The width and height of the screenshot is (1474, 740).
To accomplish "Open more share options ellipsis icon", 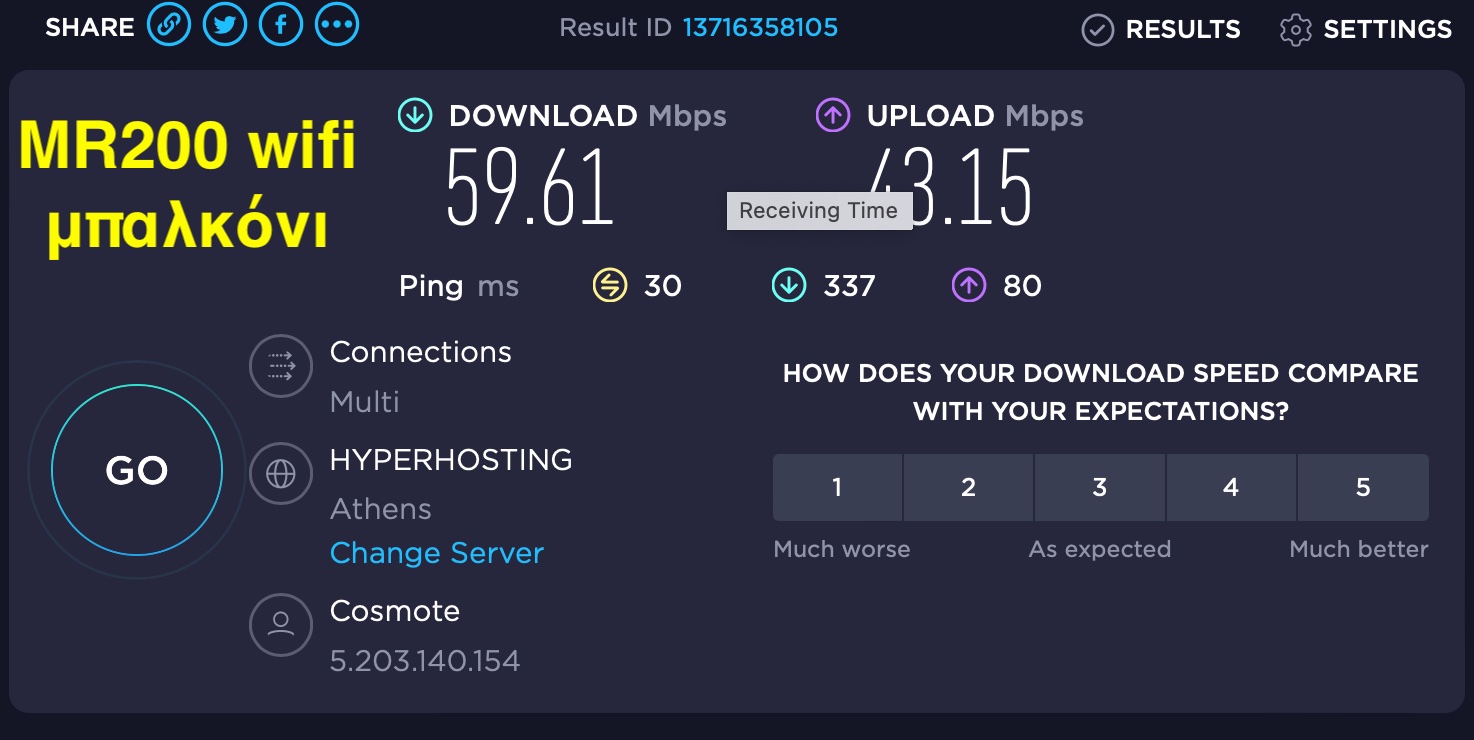I will 337,26.
